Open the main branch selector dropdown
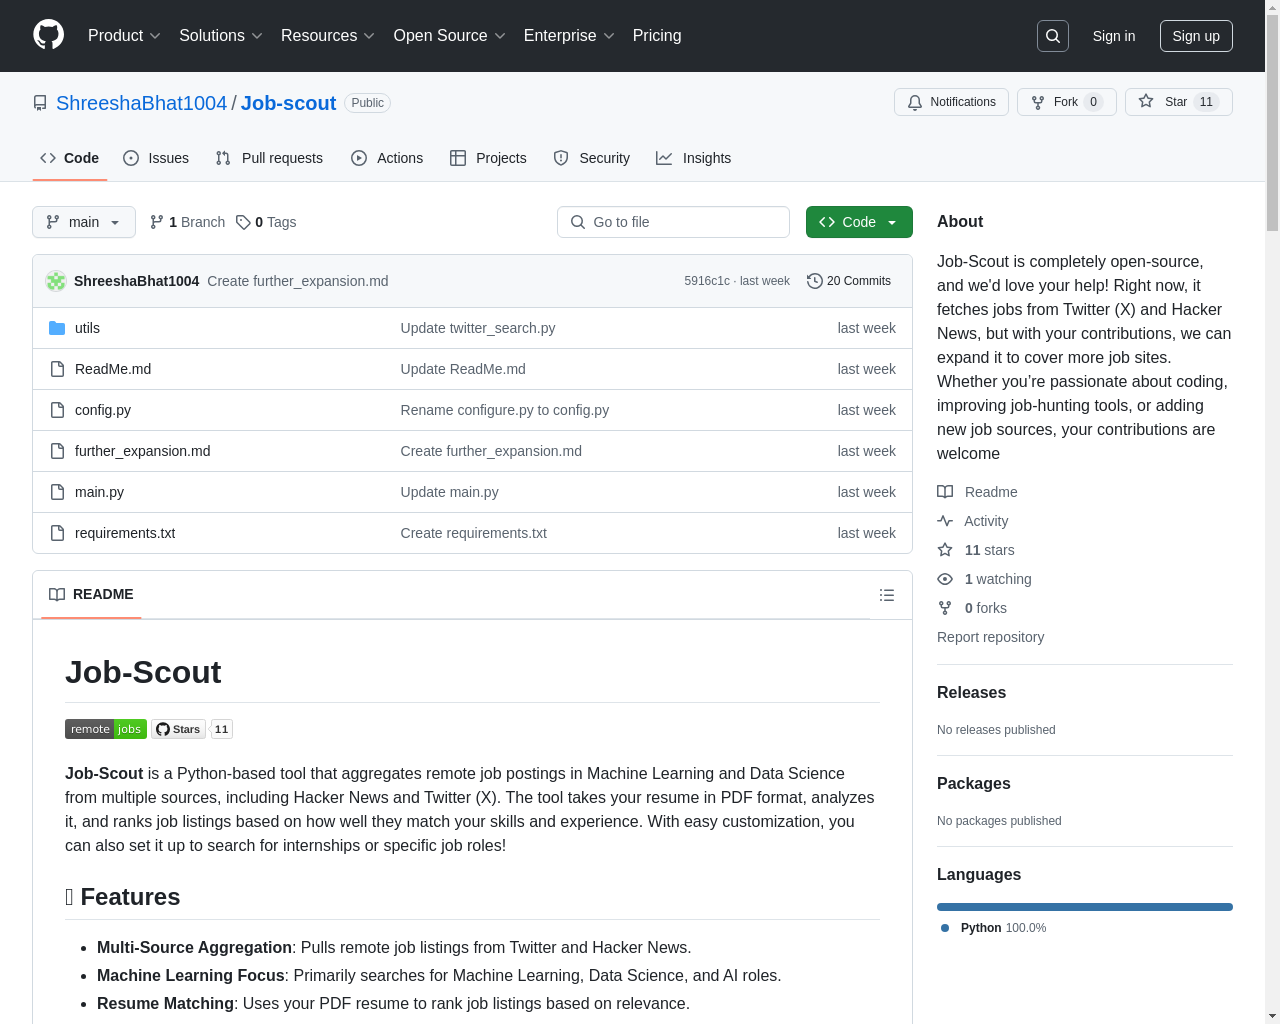This screenshot has height=1024, width=1280. [x=84, y=222]
